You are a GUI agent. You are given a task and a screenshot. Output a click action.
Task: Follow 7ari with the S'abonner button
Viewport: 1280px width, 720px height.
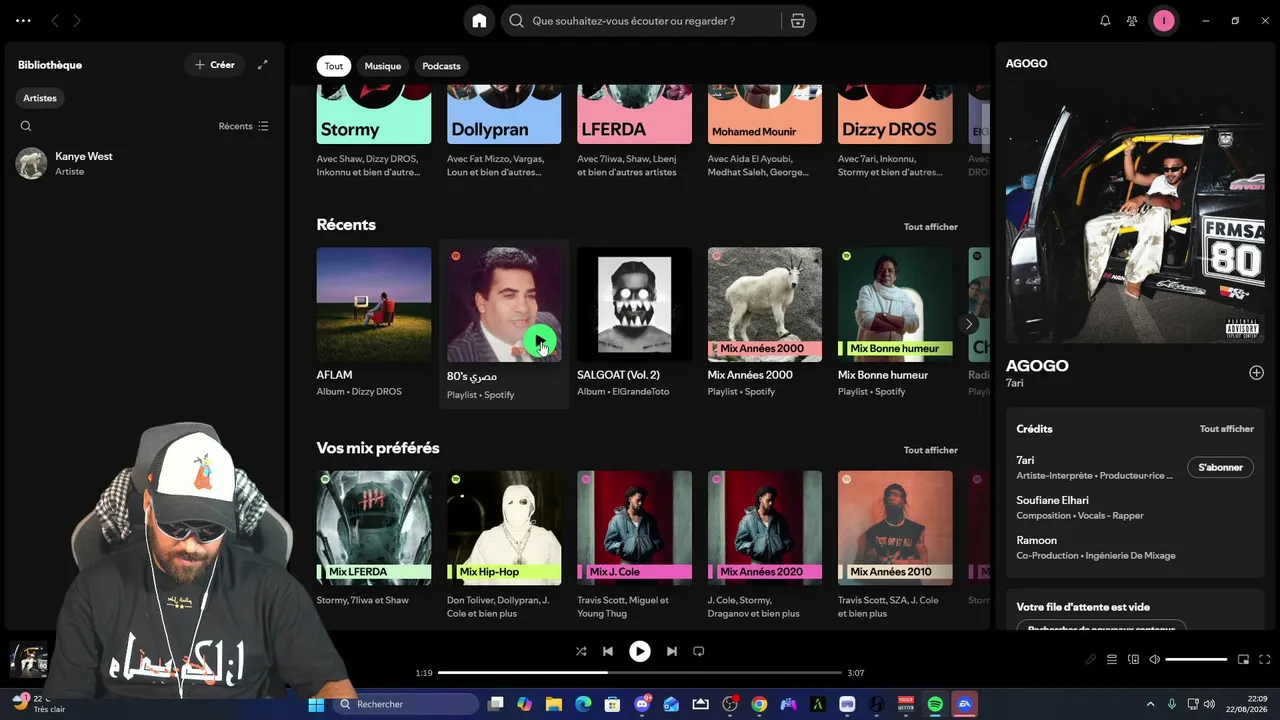[x=1221, y=467]
